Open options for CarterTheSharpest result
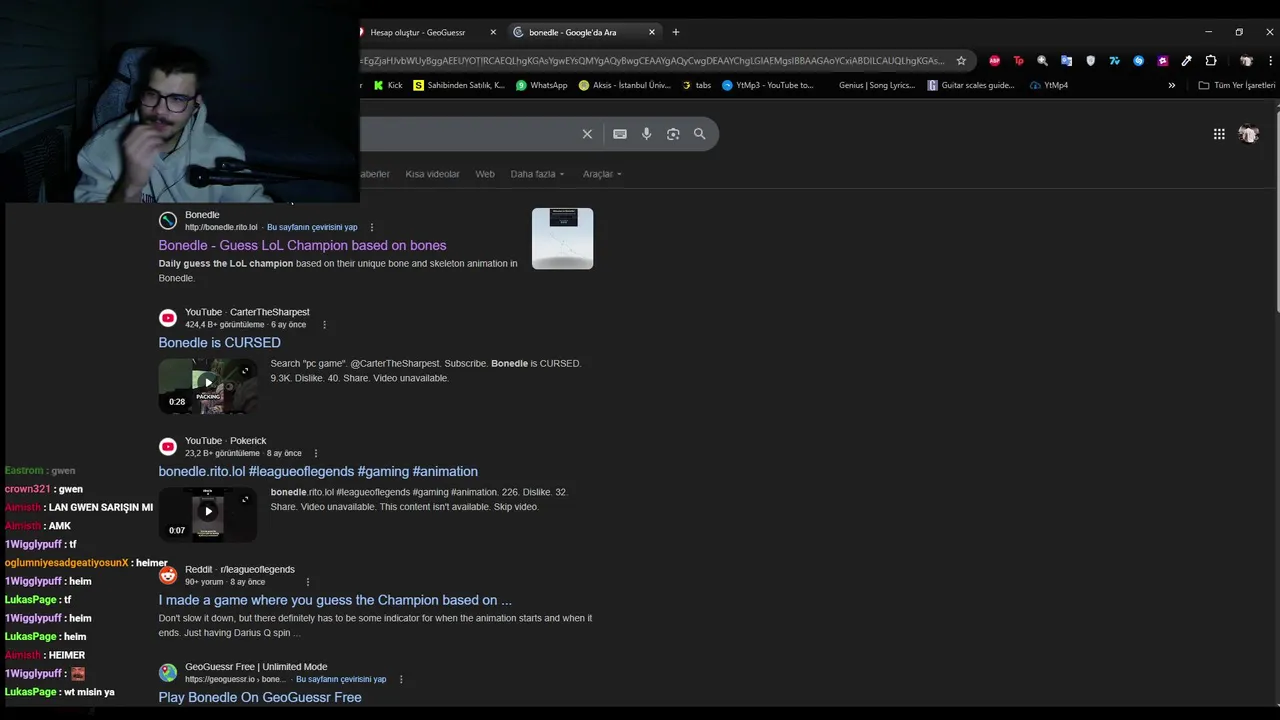This screenshot has height=720, width=1280. (324, 325)
